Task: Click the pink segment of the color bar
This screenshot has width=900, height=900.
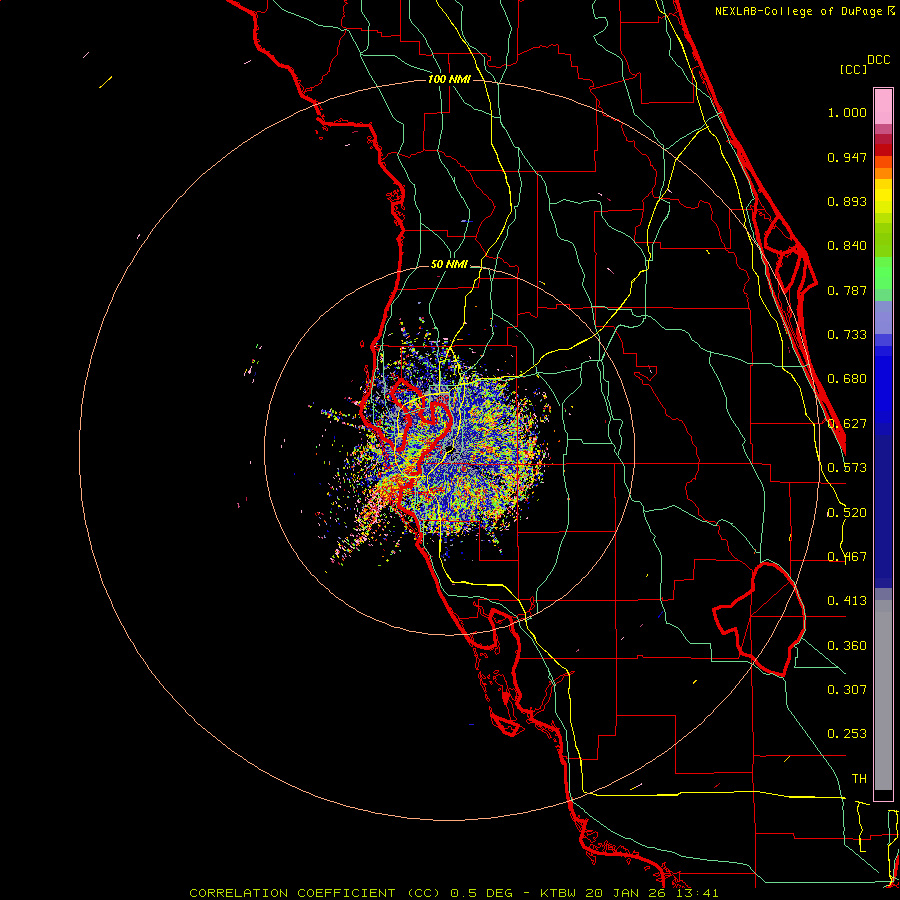Action: [x=883, y=107]
